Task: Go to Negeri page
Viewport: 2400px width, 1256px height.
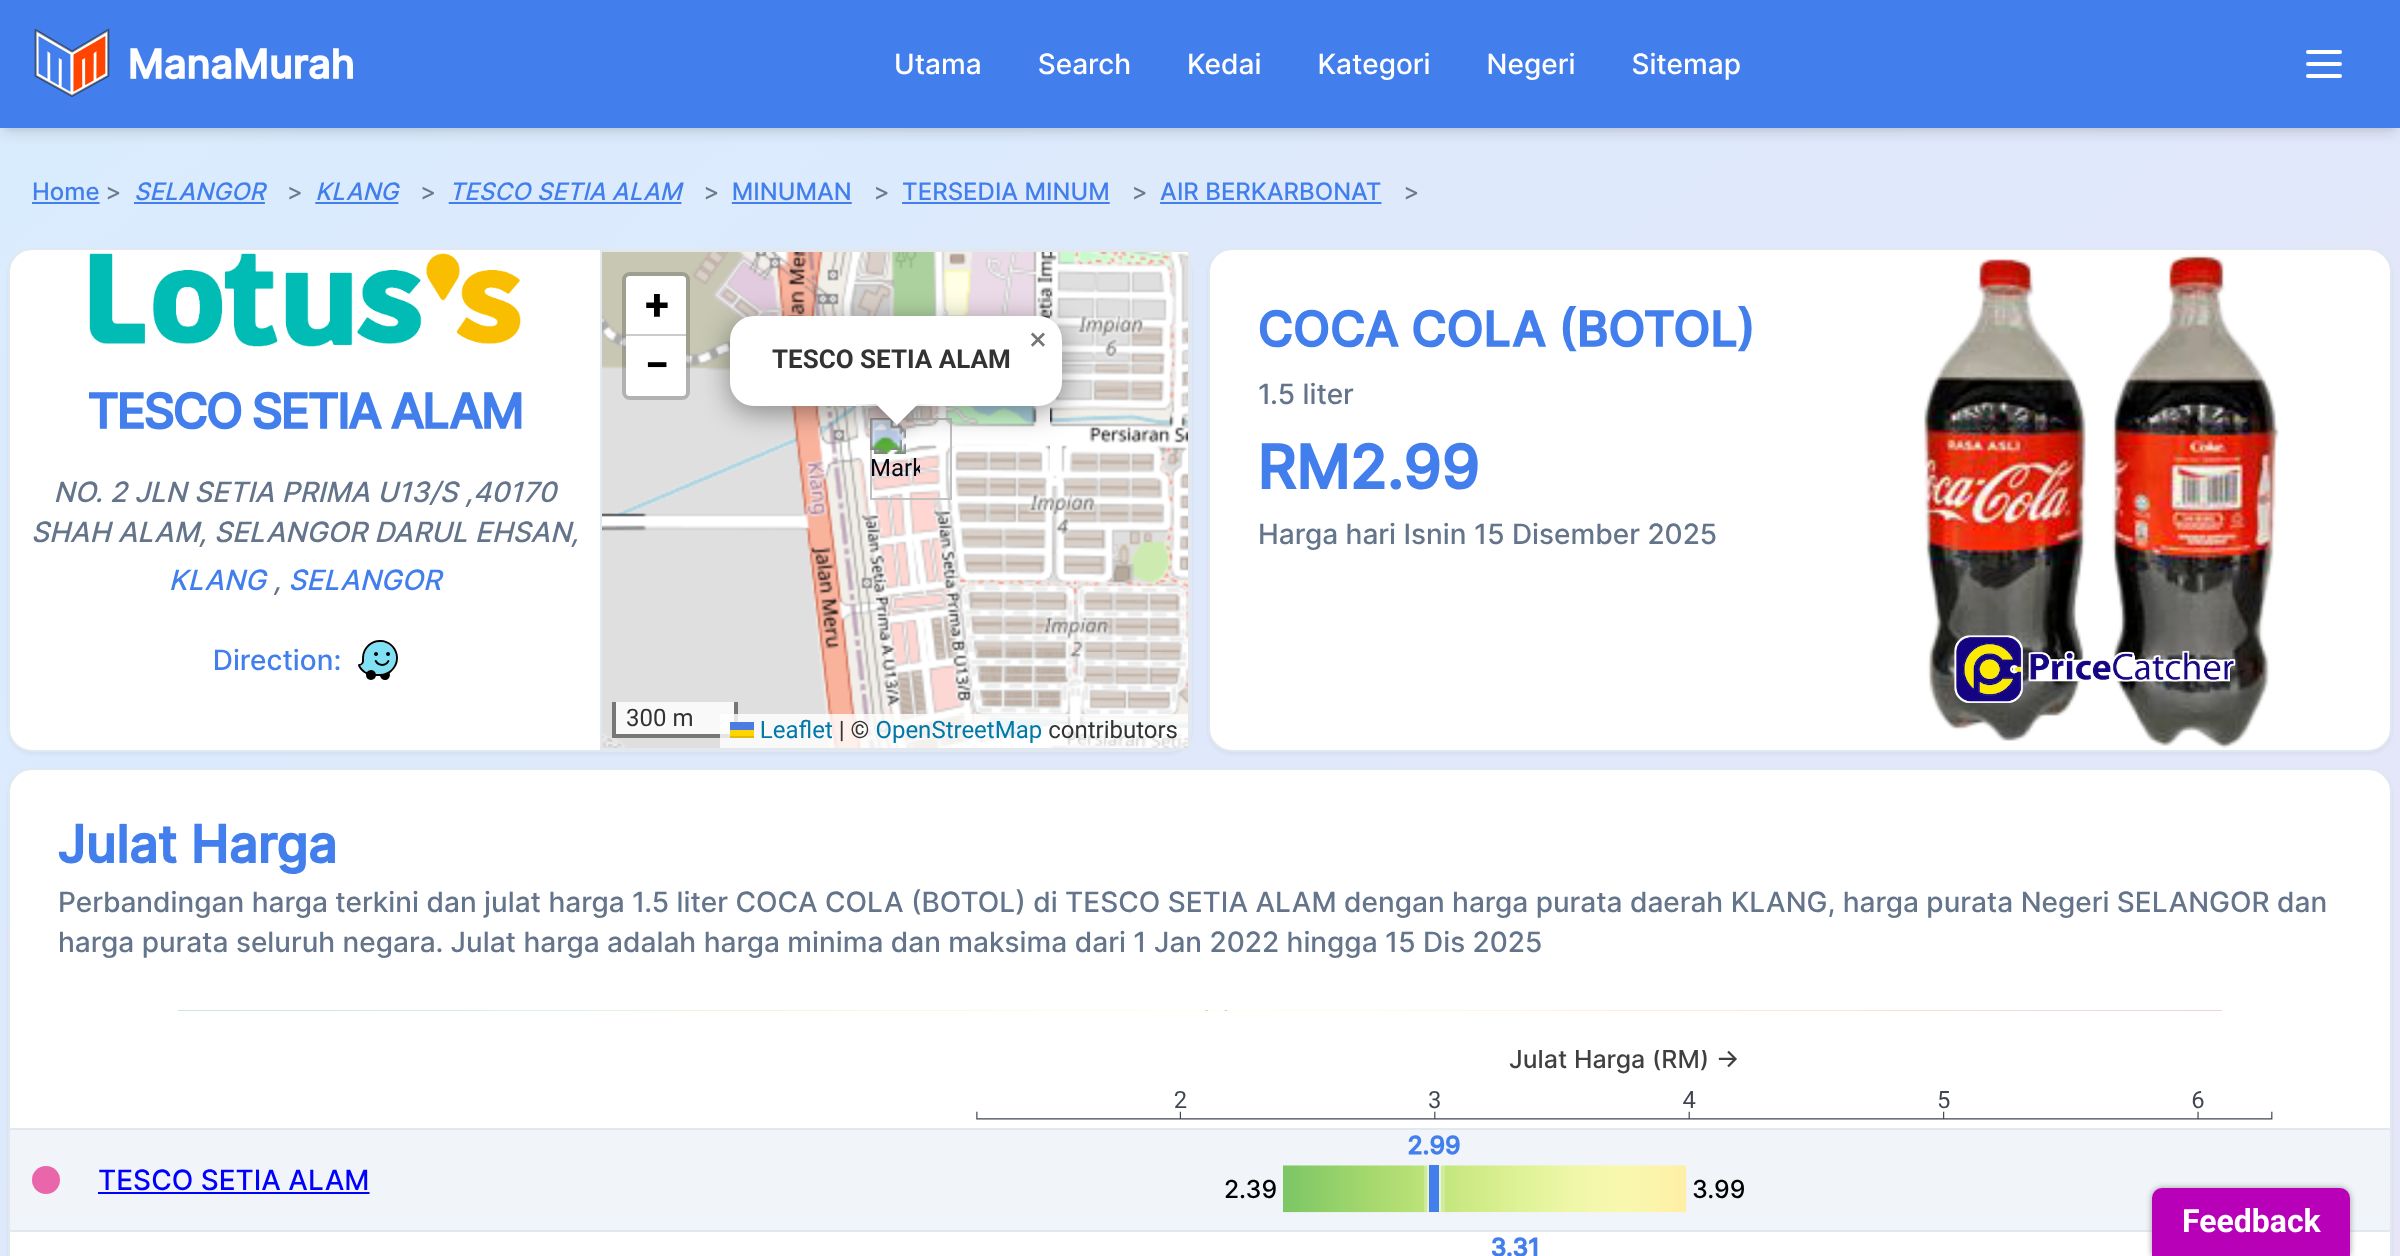Action: (x=1530, y=64)
